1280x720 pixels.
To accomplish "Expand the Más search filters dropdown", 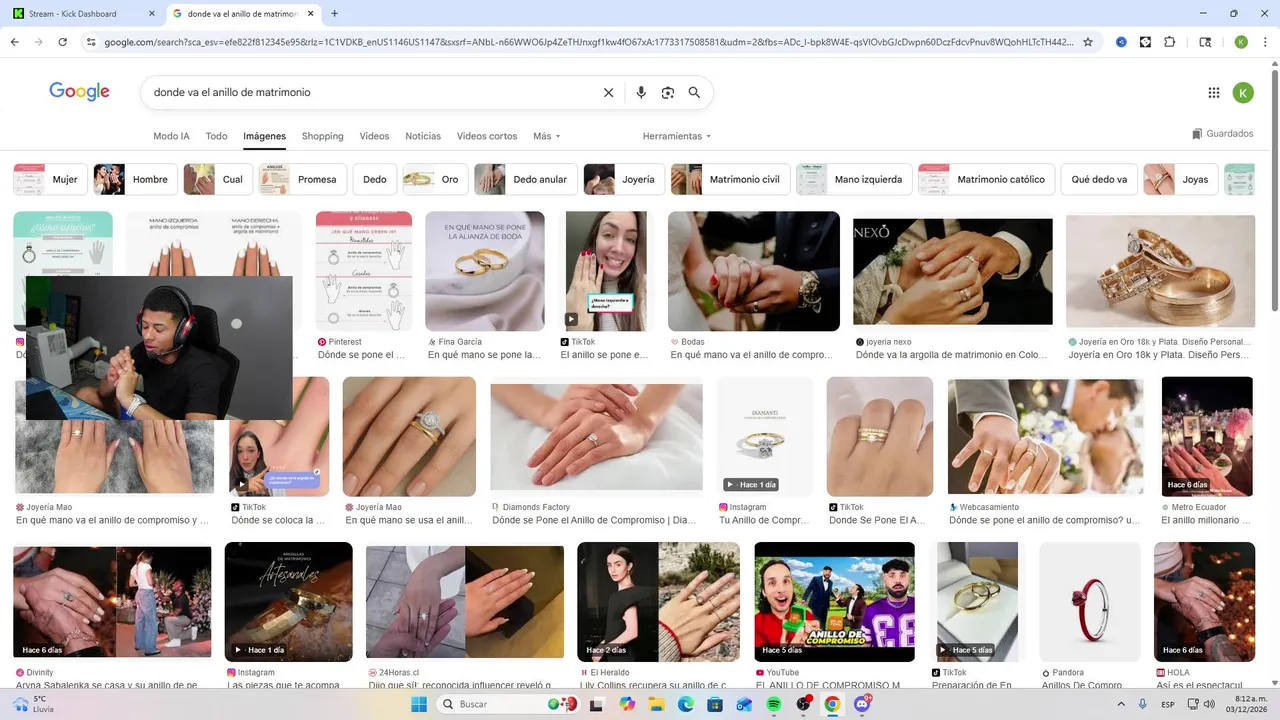I will (547, 136).
